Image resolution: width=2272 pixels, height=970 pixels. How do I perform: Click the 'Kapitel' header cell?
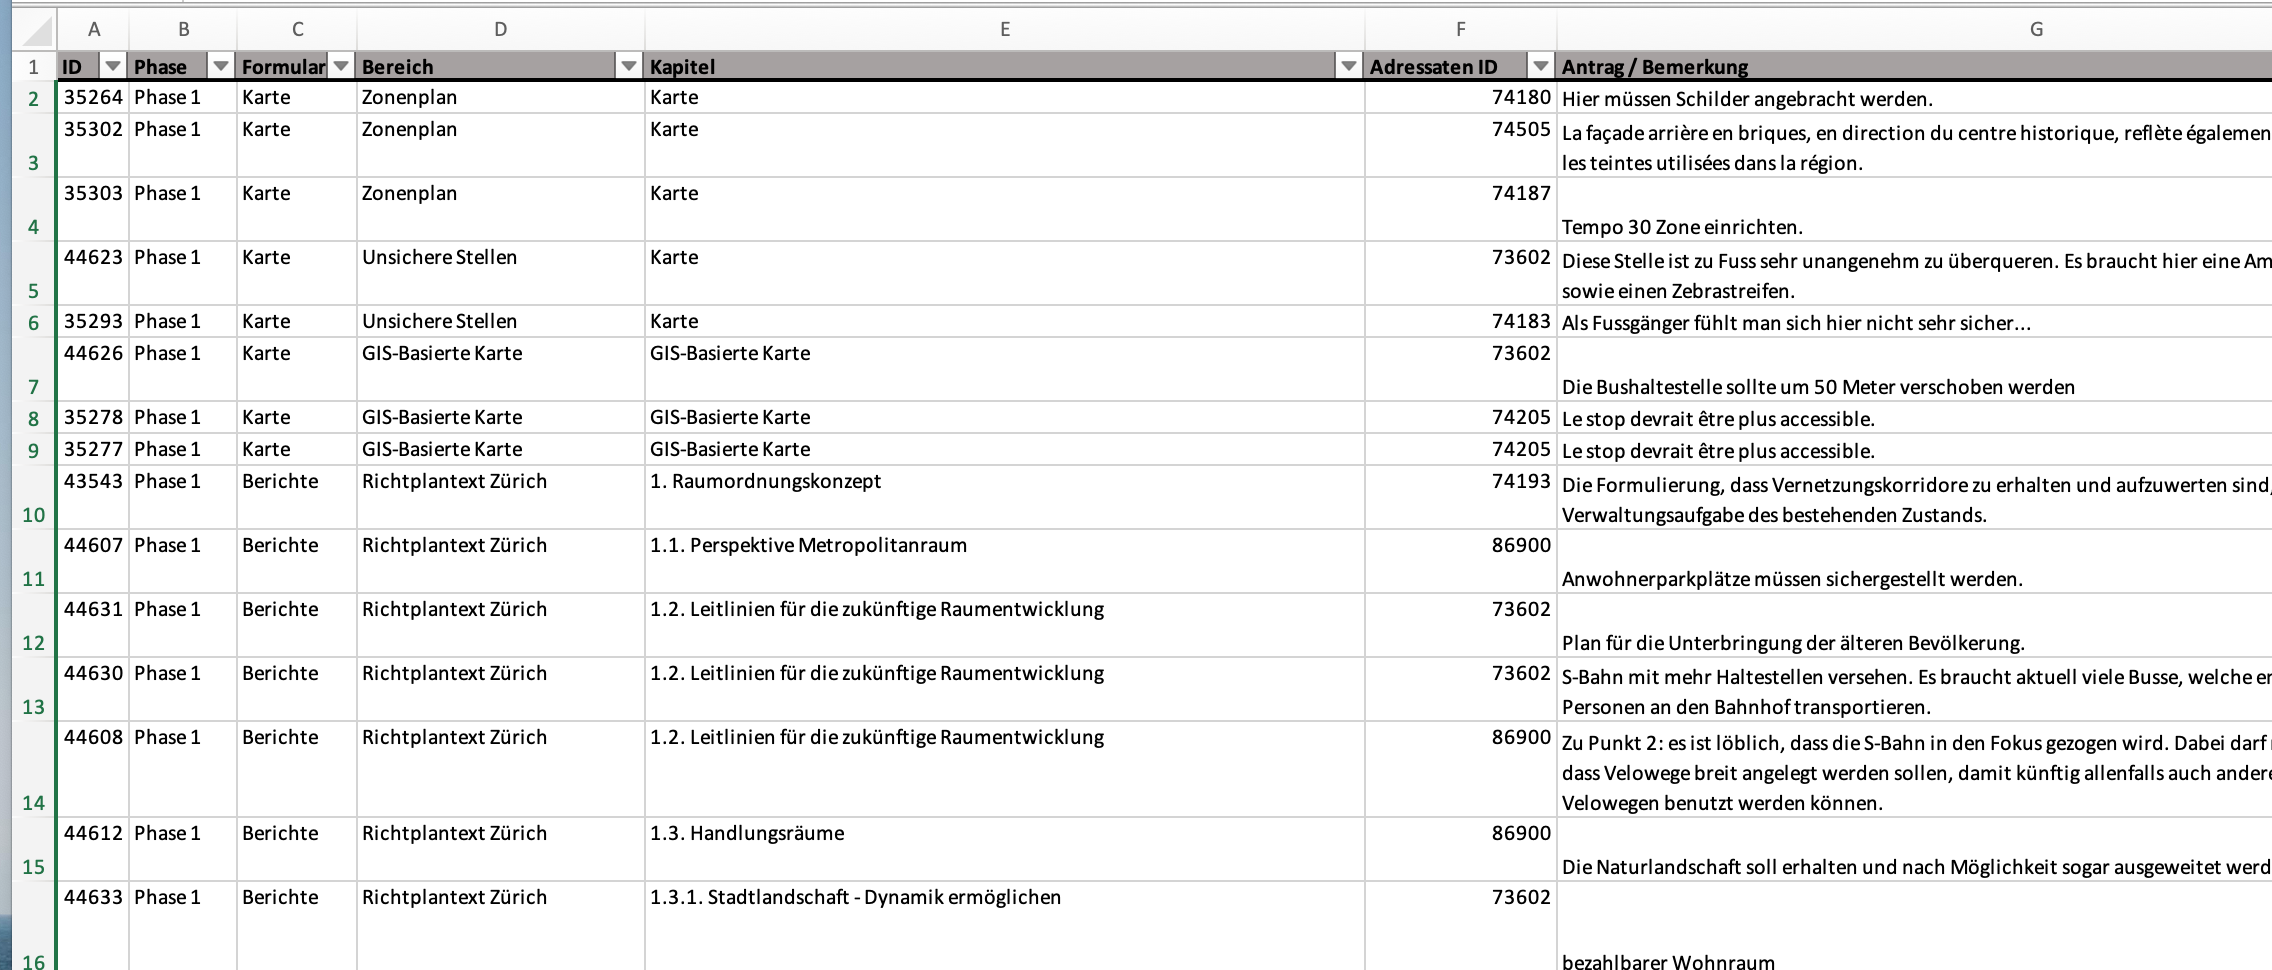(1005, 66)
